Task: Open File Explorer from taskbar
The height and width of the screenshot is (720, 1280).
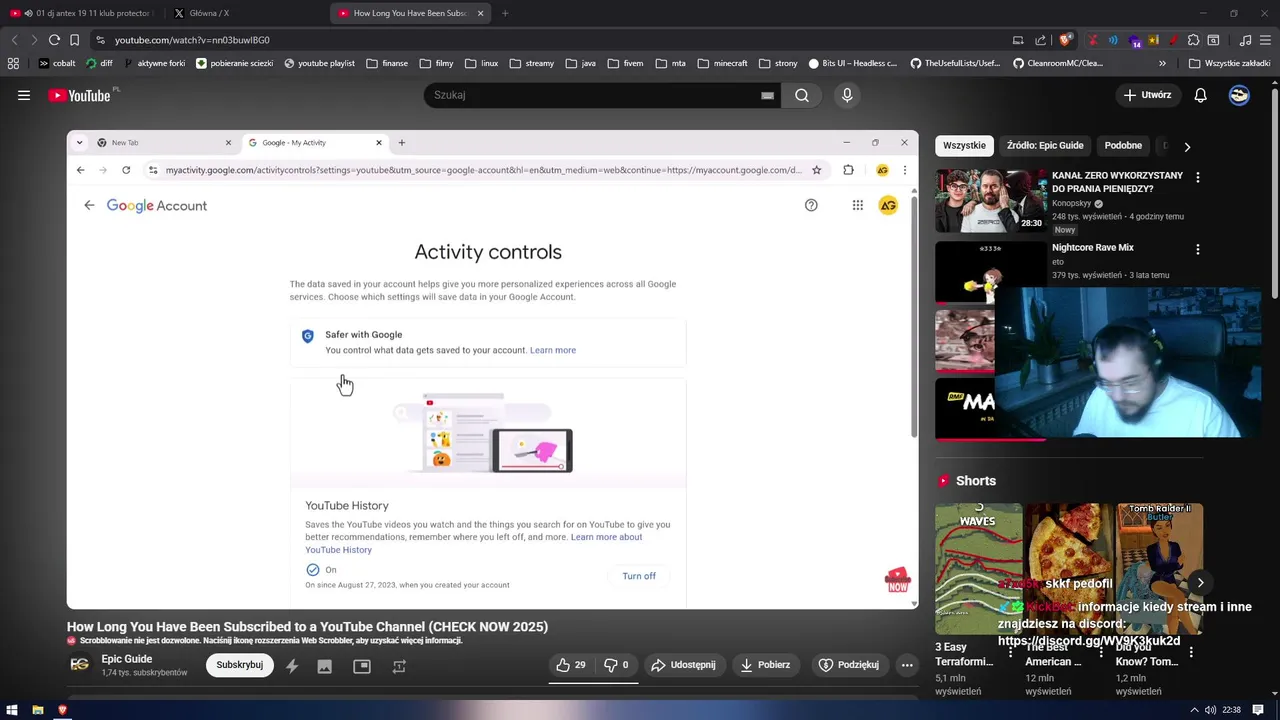Action: pyautogui.click(x=37, y=710)
